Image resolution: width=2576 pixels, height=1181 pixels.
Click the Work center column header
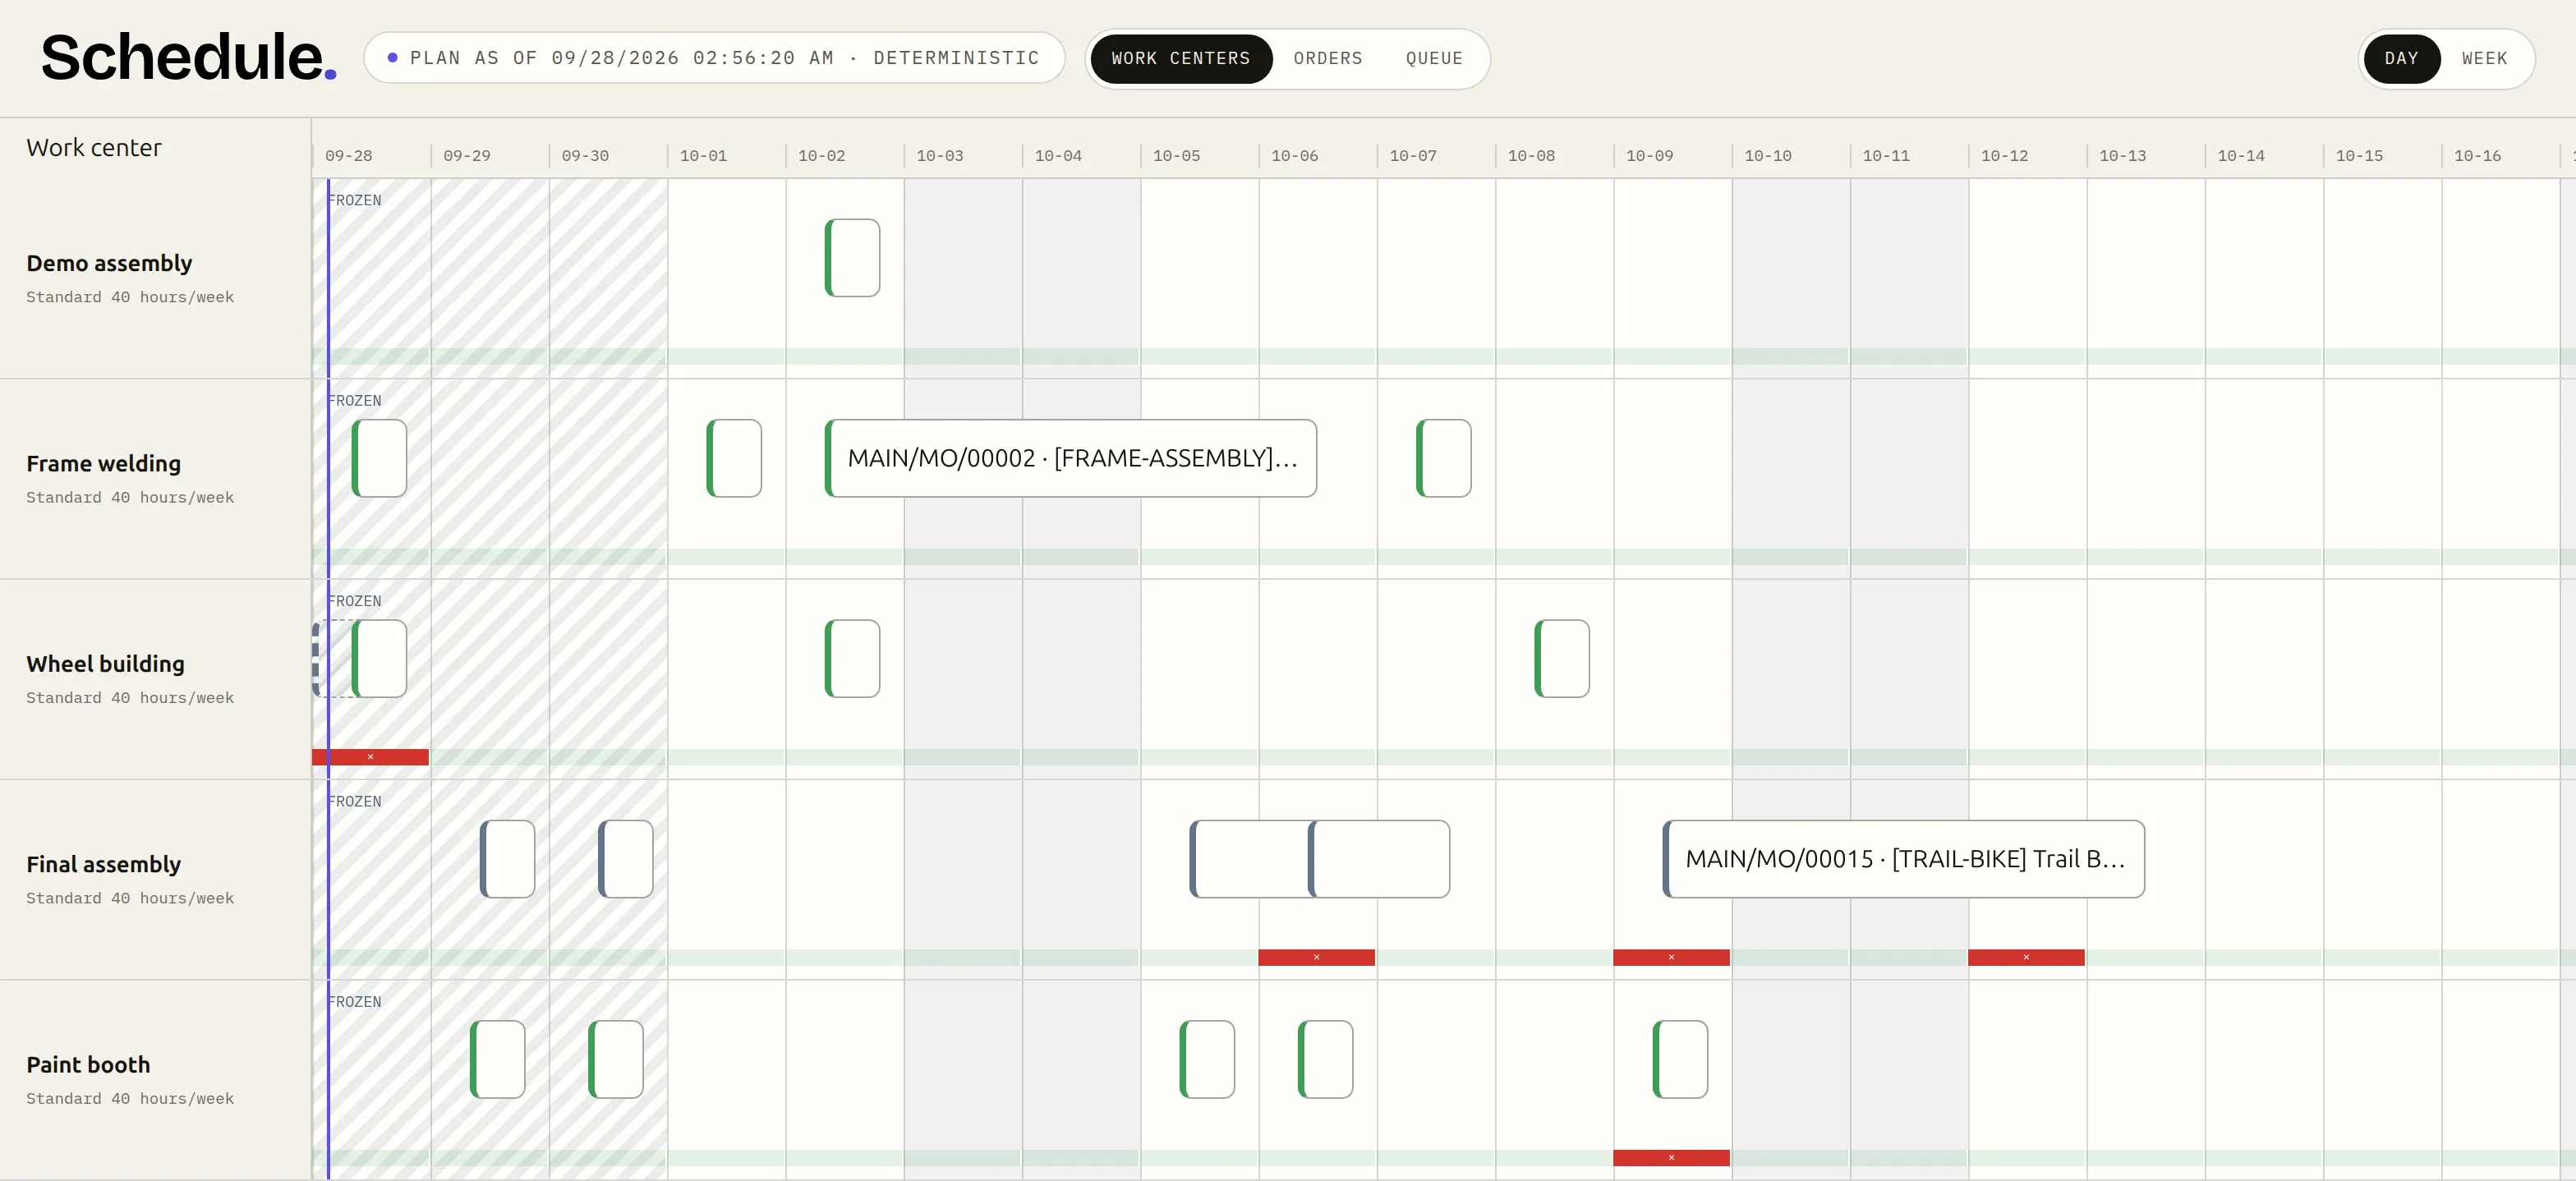[x=94, y=148]
